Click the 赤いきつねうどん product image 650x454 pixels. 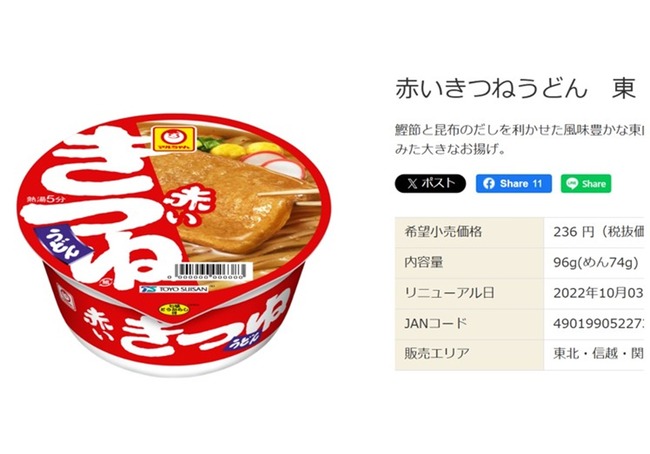(175, 245)
